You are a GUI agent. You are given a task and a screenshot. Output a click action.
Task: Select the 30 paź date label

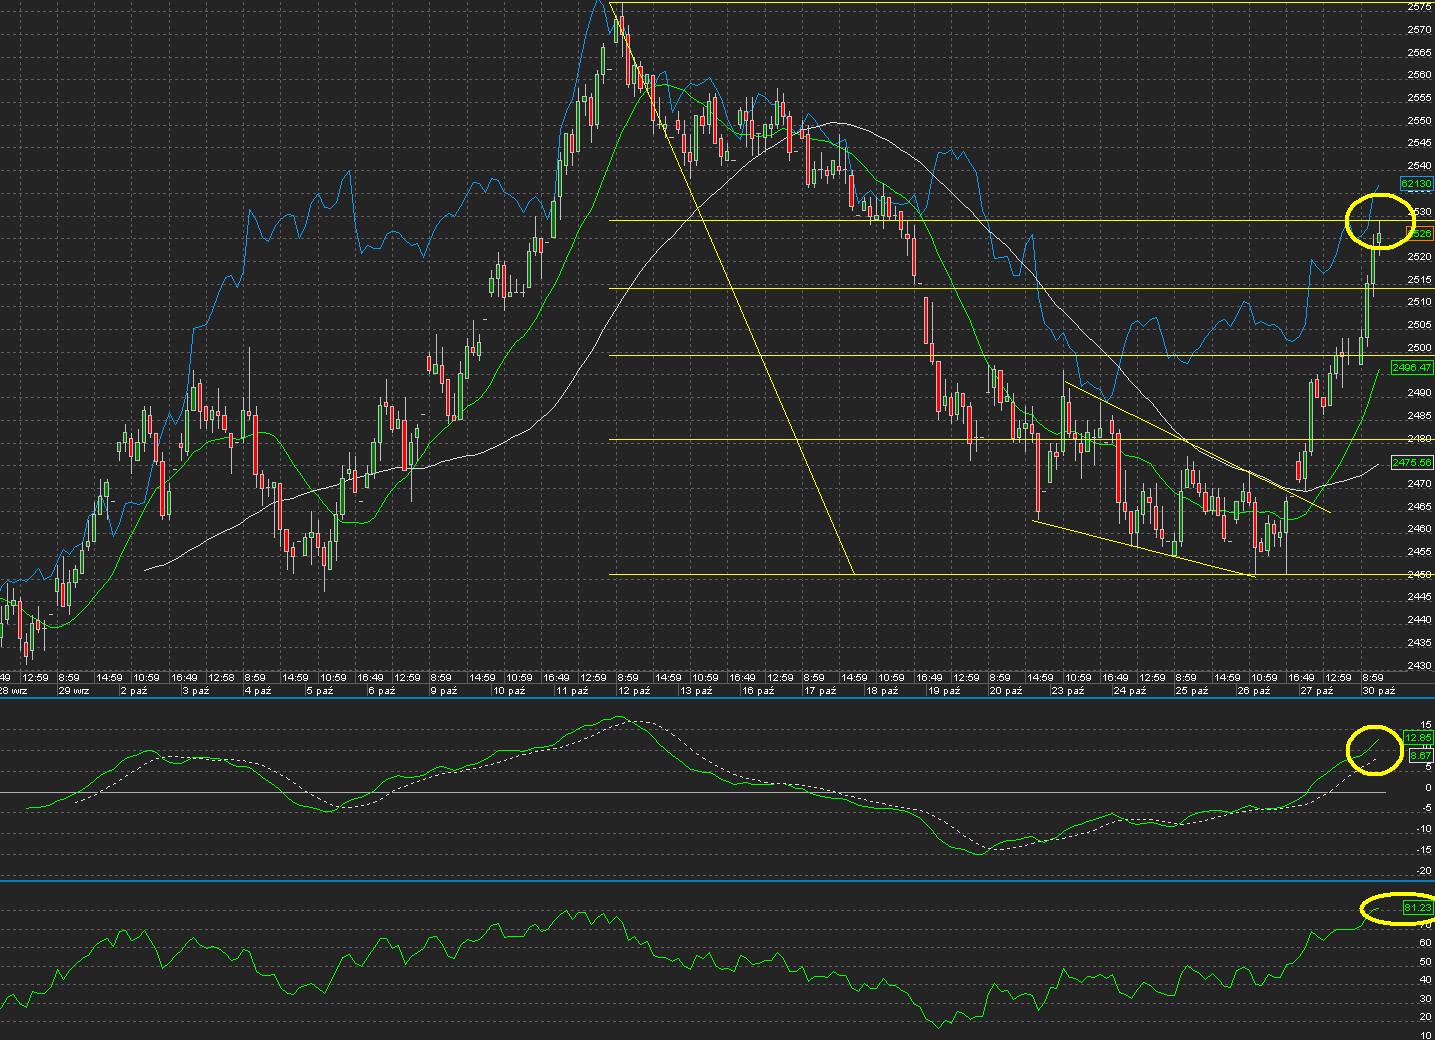[x=1379, y=690]
